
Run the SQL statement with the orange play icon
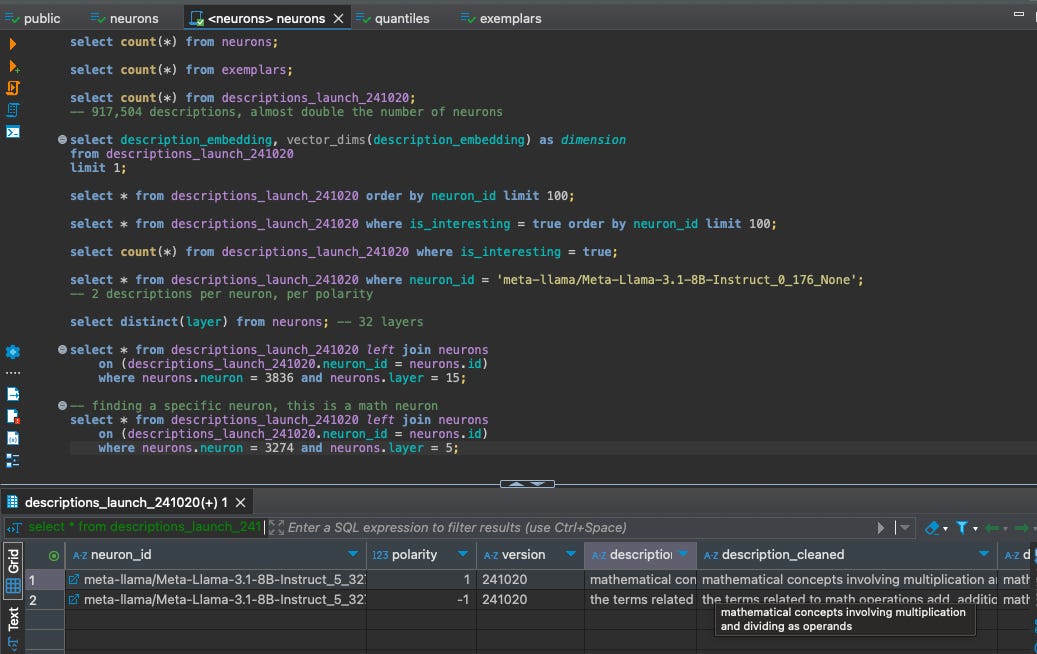click(x=13, y=44)
